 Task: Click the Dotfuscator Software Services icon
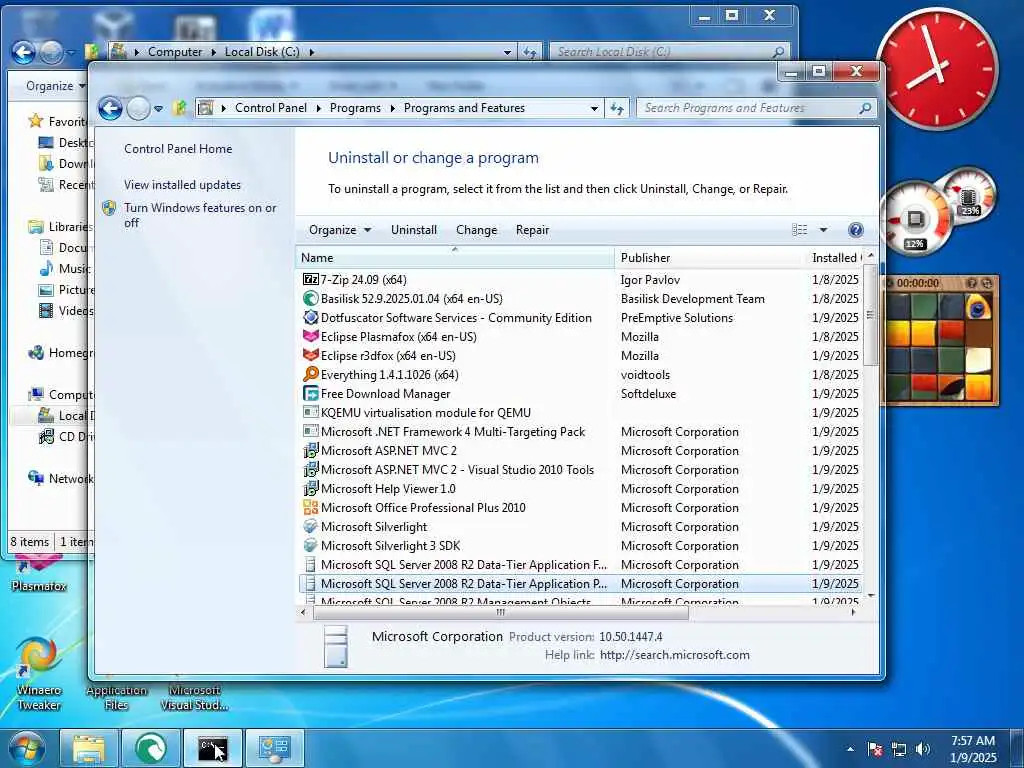click(311, 317)
